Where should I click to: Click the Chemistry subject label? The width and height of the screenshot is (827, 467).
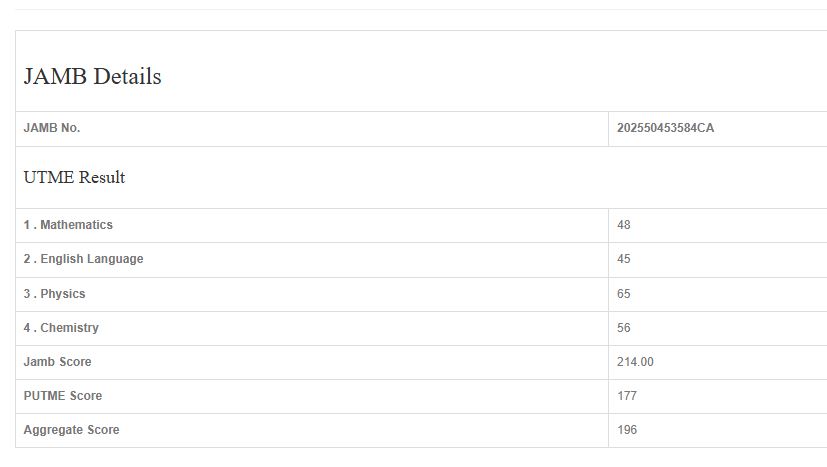pos(61,328)
